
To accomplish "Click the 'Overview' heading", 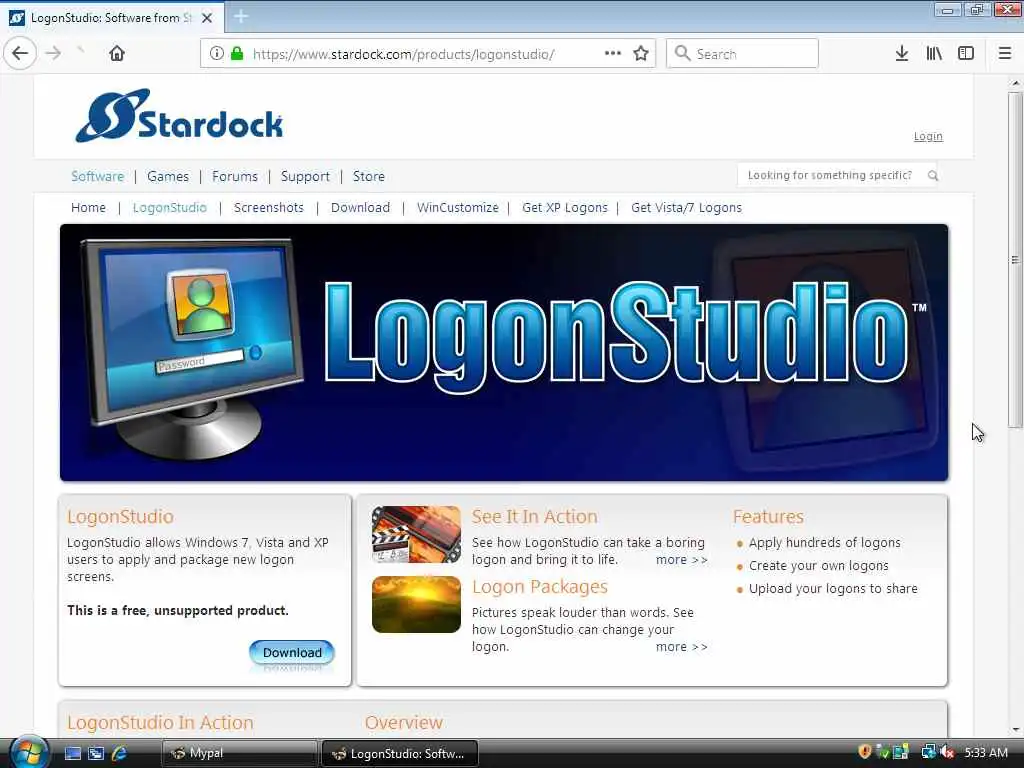I will tap(404, 723).
